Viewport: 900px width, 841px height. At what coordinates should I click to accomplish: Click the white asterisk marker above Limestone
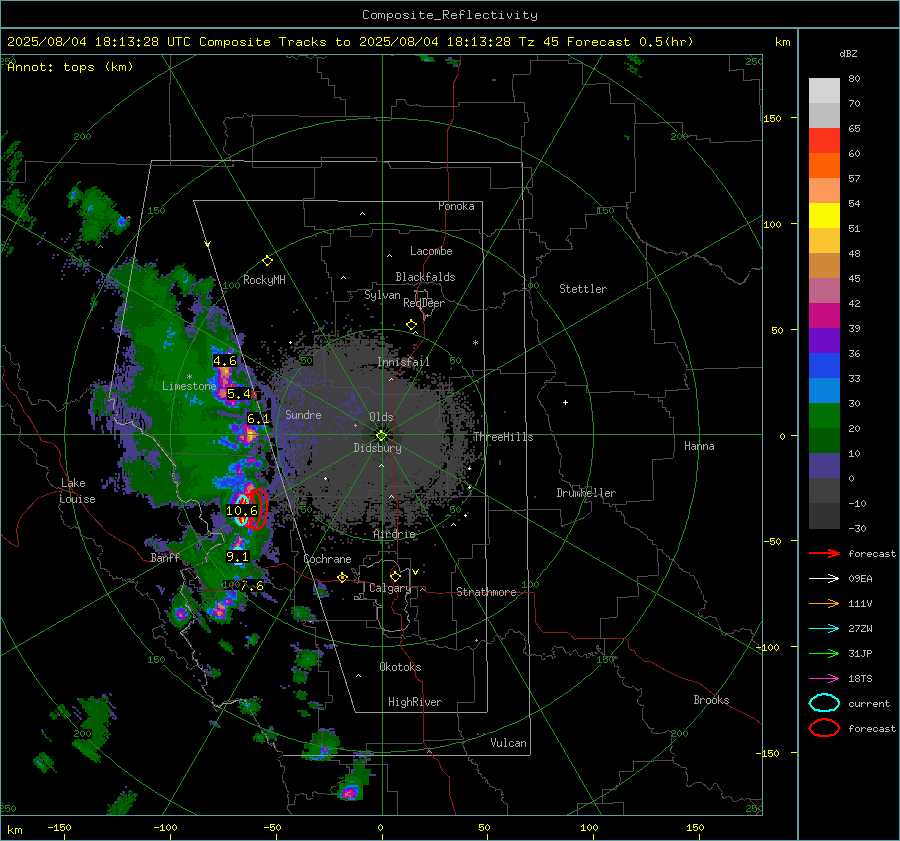[x=189, y=377]
